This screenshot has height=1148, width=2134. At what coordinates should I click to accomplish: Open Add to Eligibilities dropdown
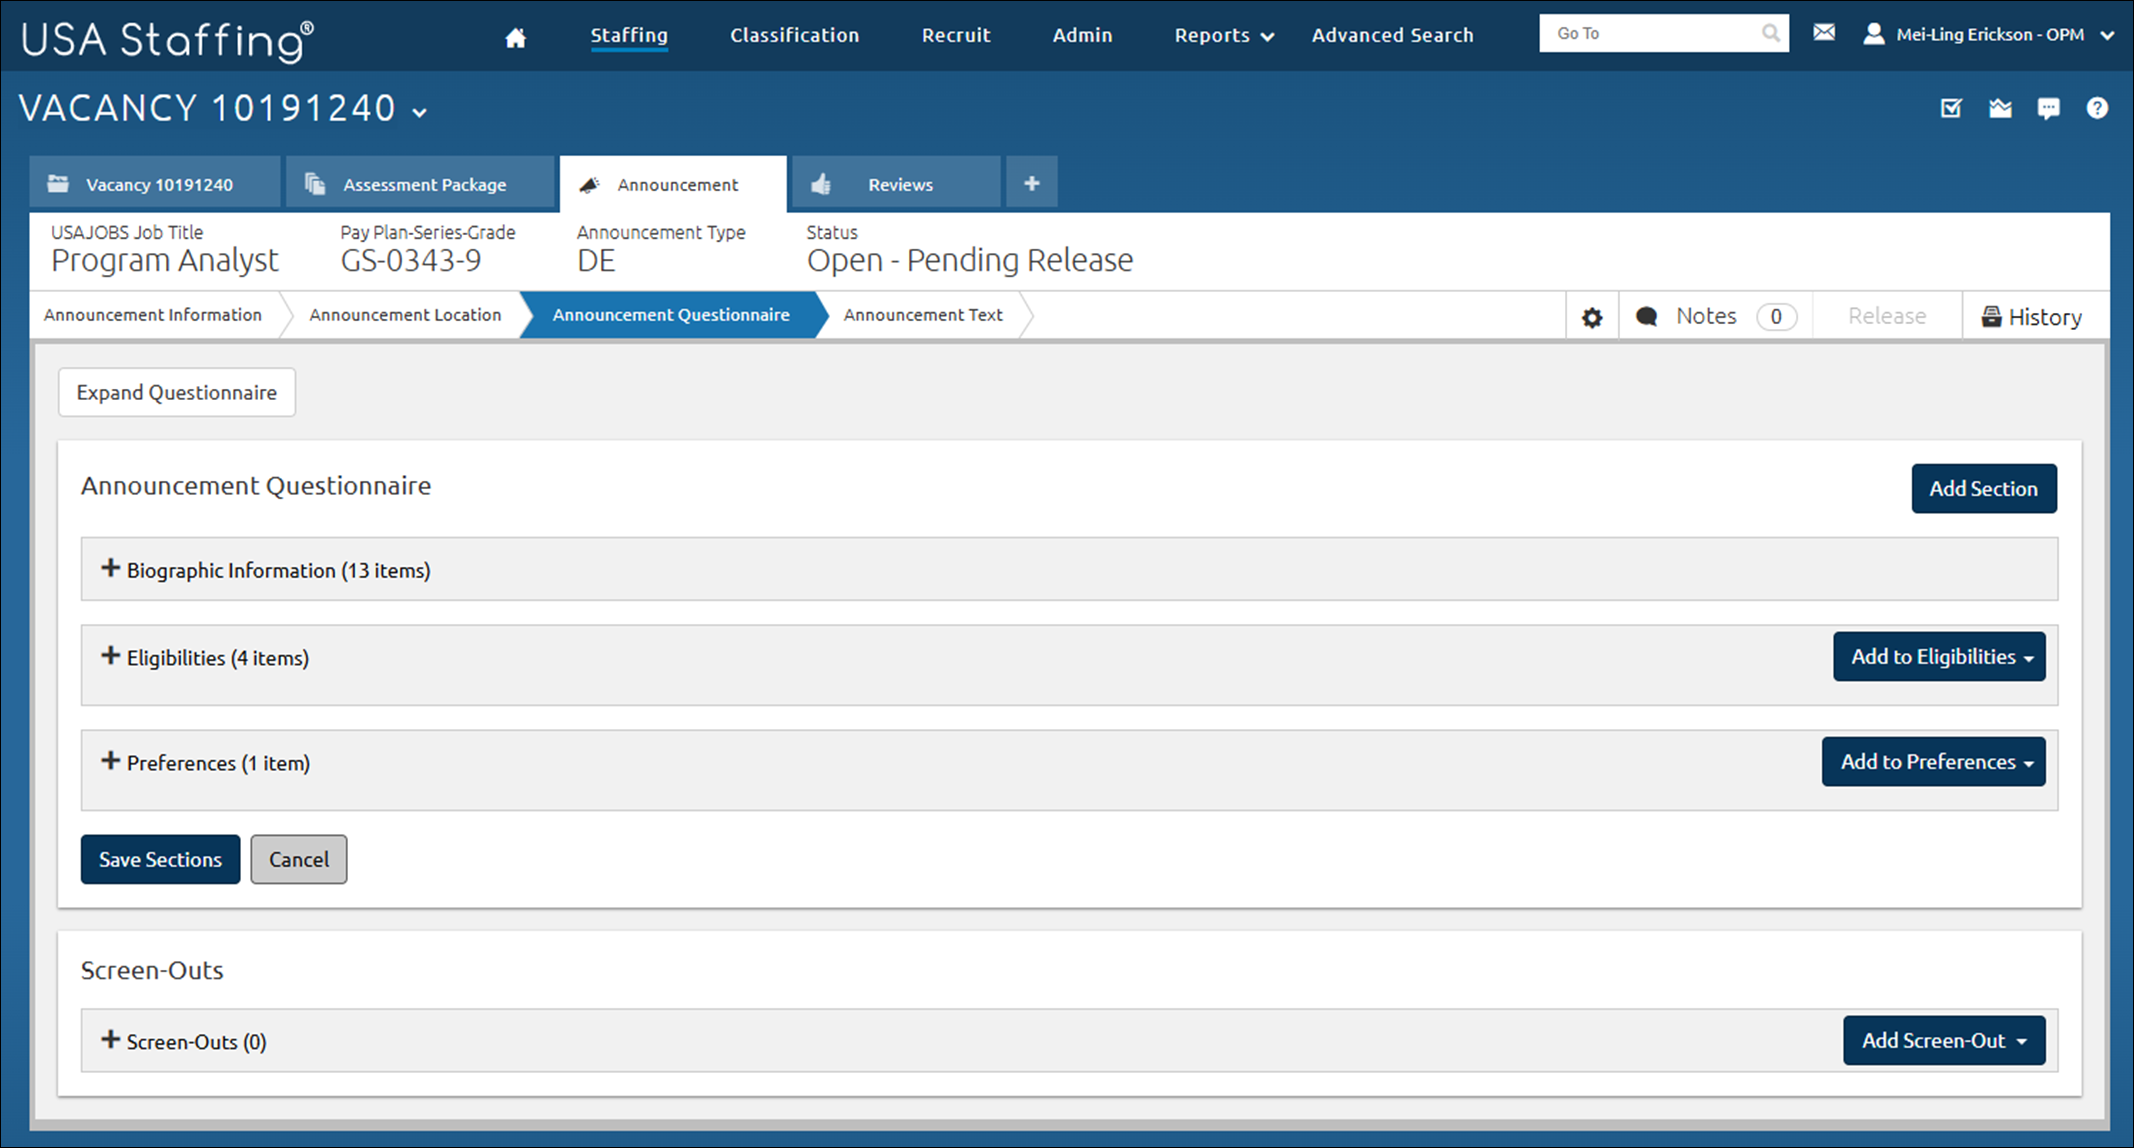(x=1939, y=656)
